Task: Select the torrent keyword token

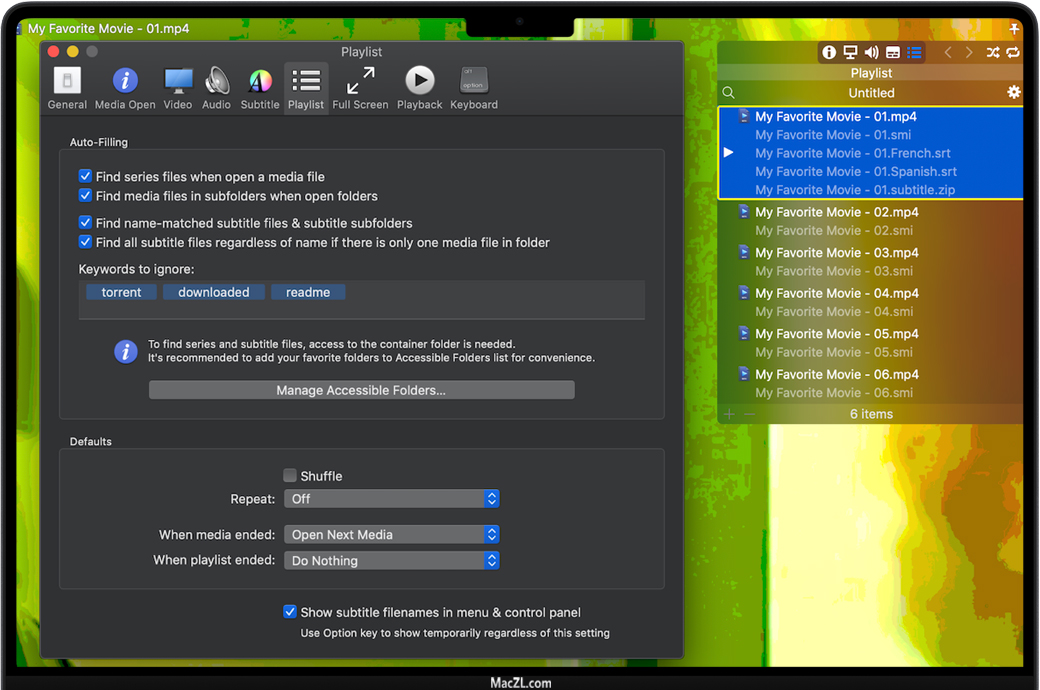Action: click(x=121, y=292)
